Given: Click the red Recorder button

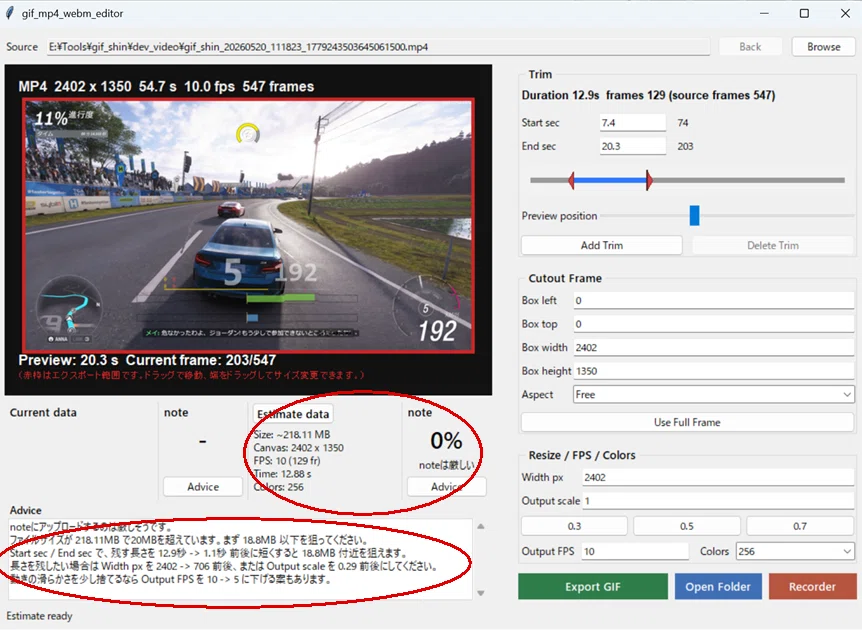Looking at the screenshot, I should pyautogui.click(x=812, y=587).
